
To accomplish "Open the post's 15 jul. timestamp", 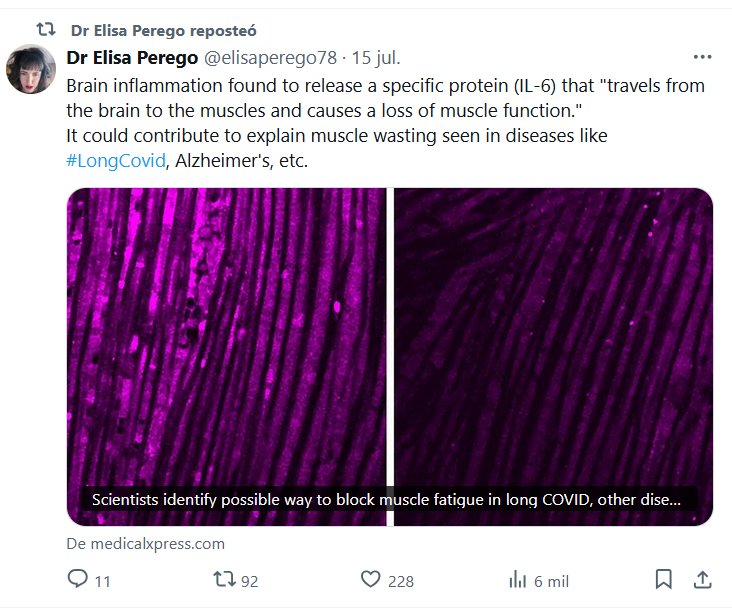I will point(375,58).
